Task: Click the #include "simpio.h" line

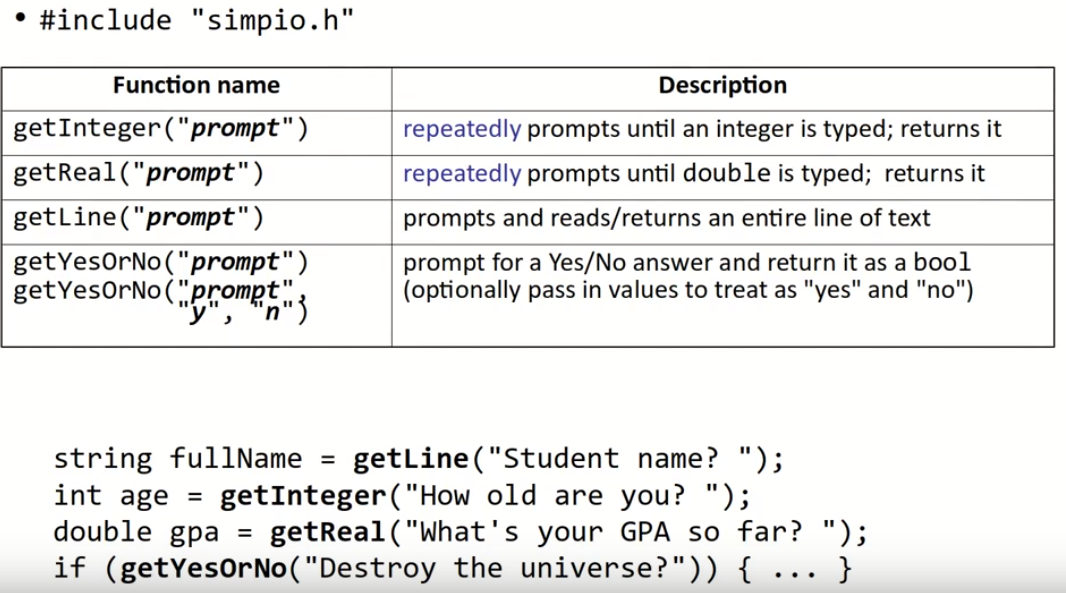Action: pyautogui.click(x=197, y=21)
